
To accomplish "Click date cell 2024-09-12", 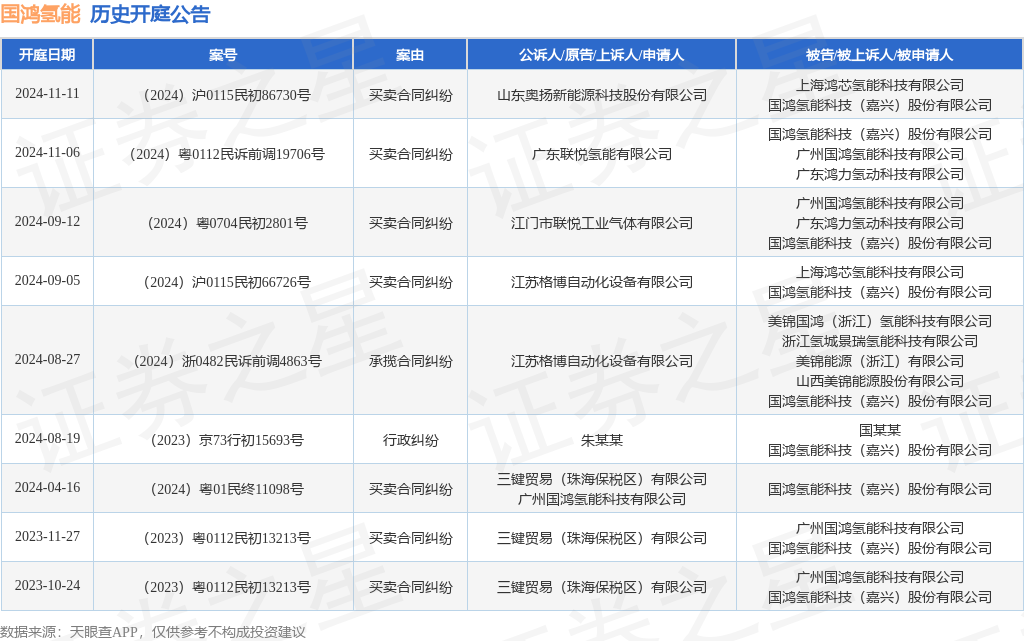I will (x=47, y=222).
